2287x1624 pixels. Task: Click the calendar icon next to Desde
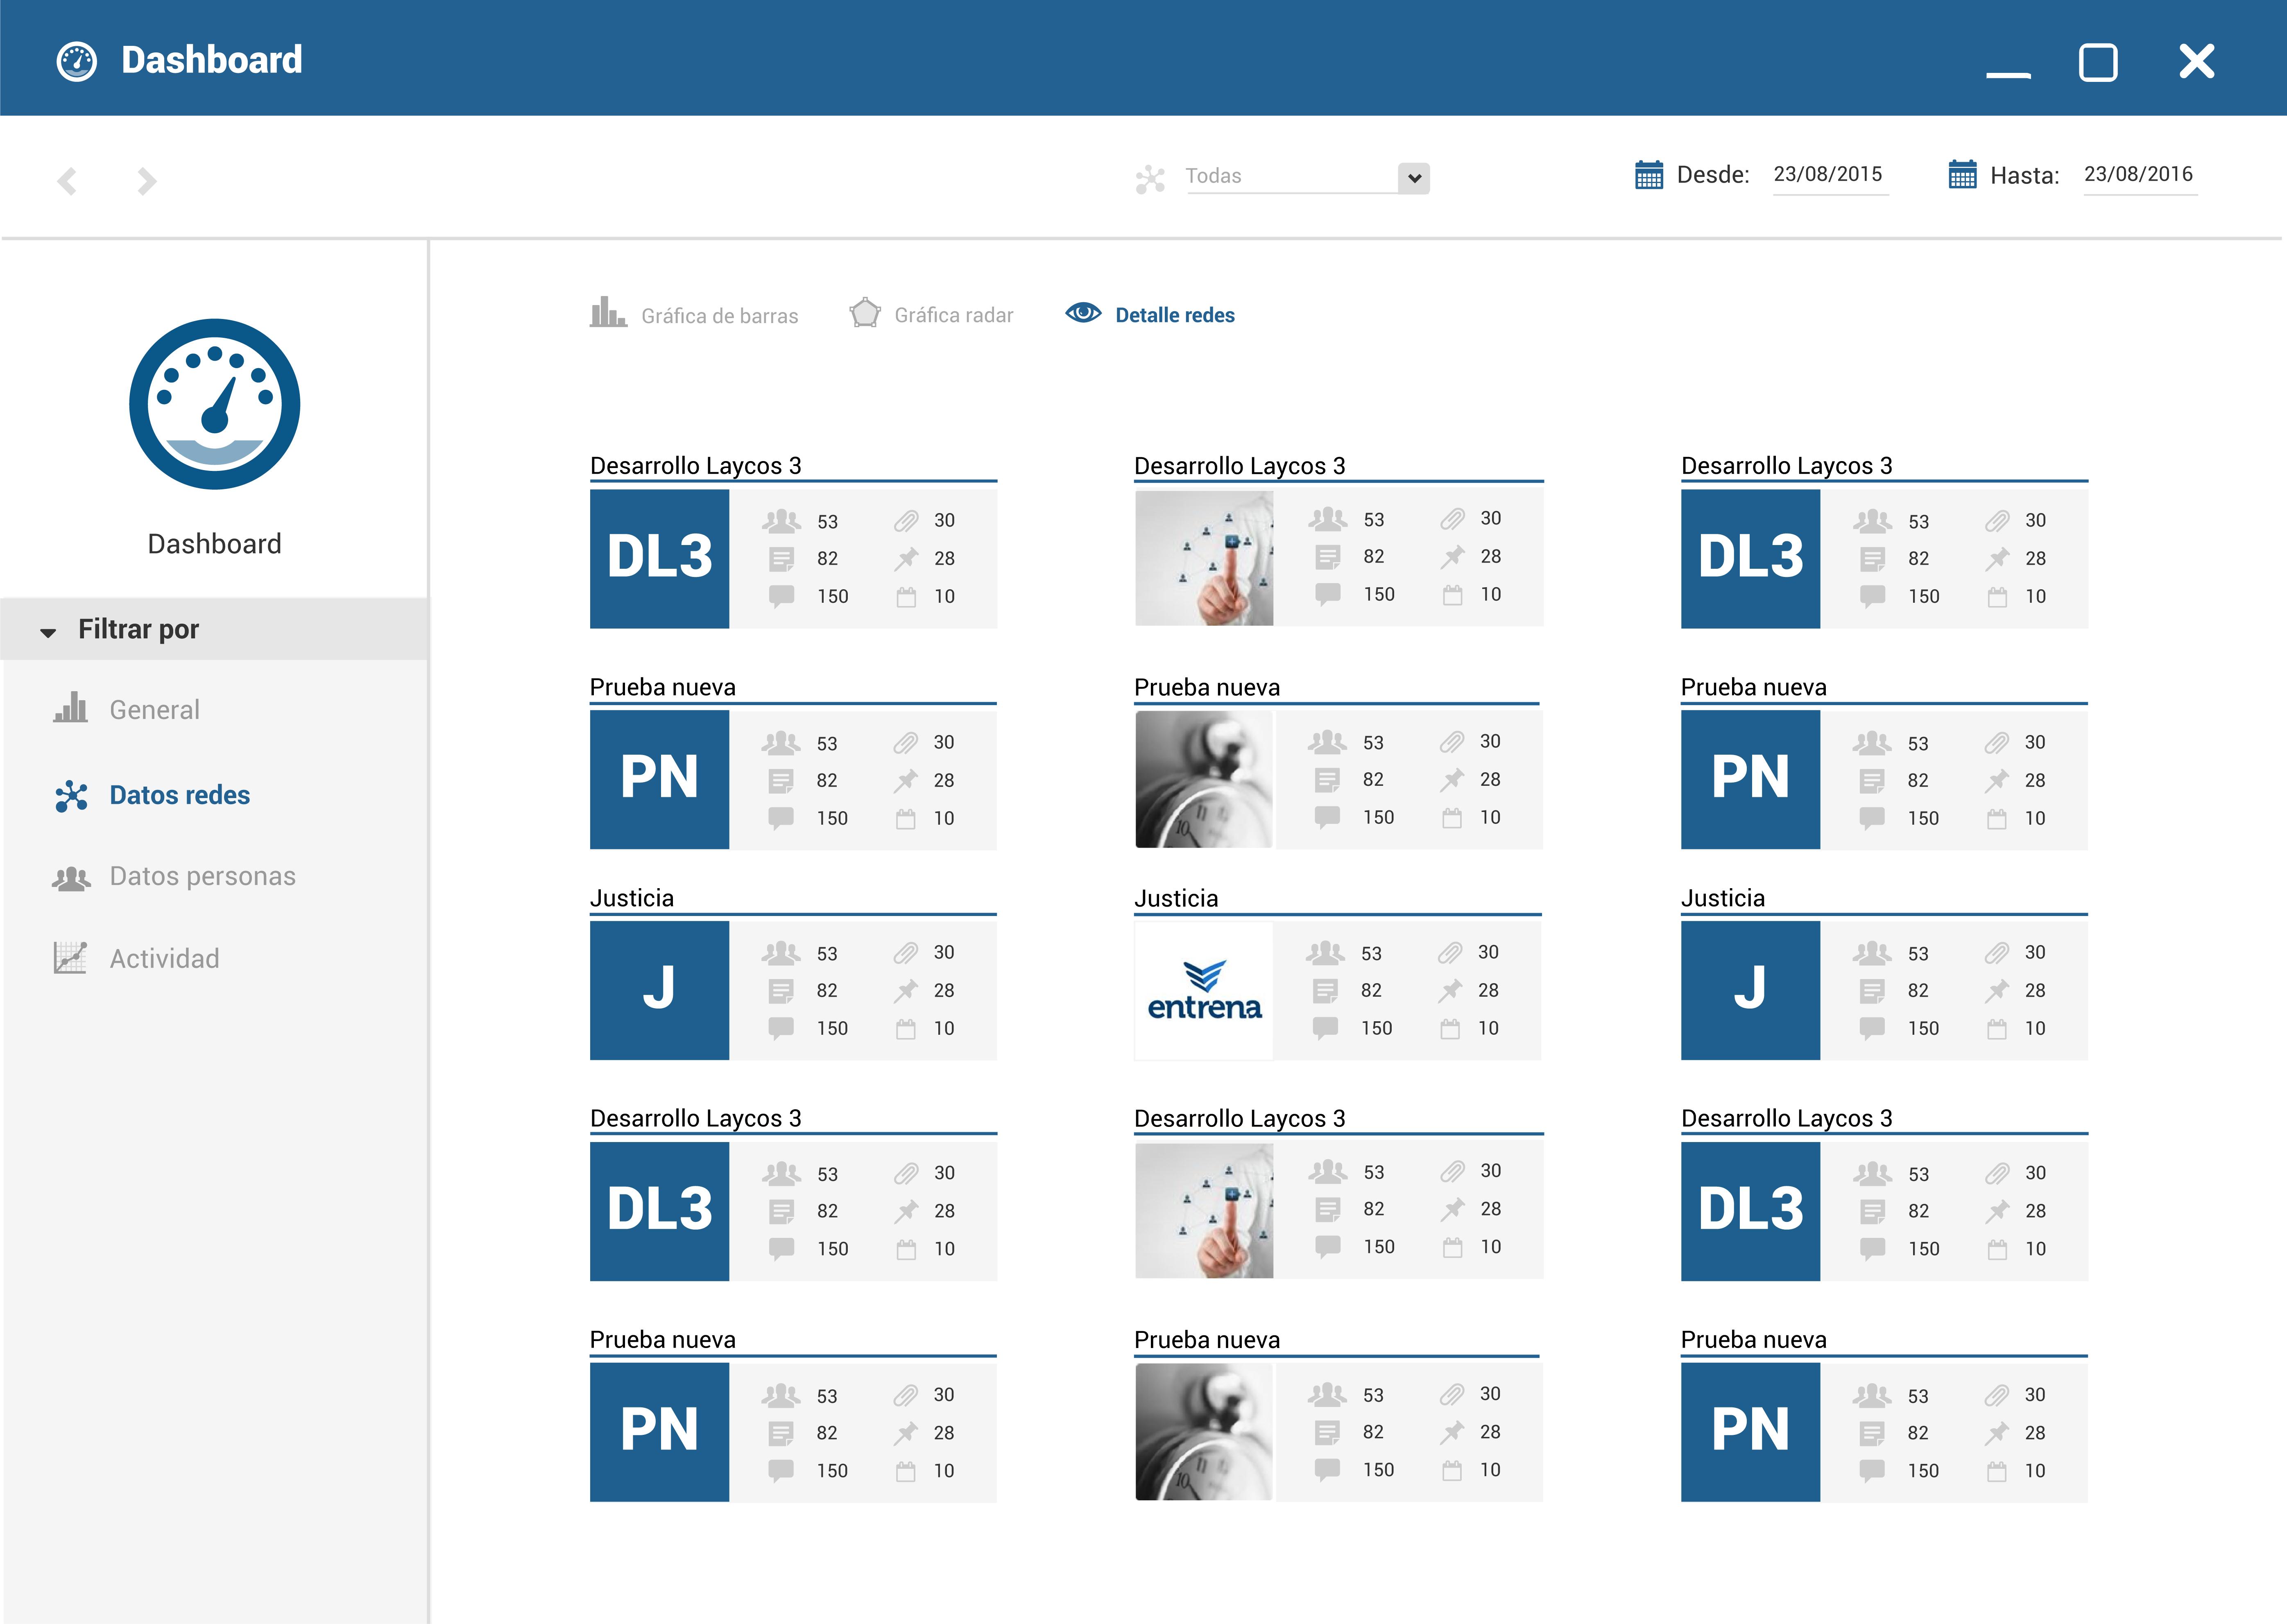pos(1648,175)
